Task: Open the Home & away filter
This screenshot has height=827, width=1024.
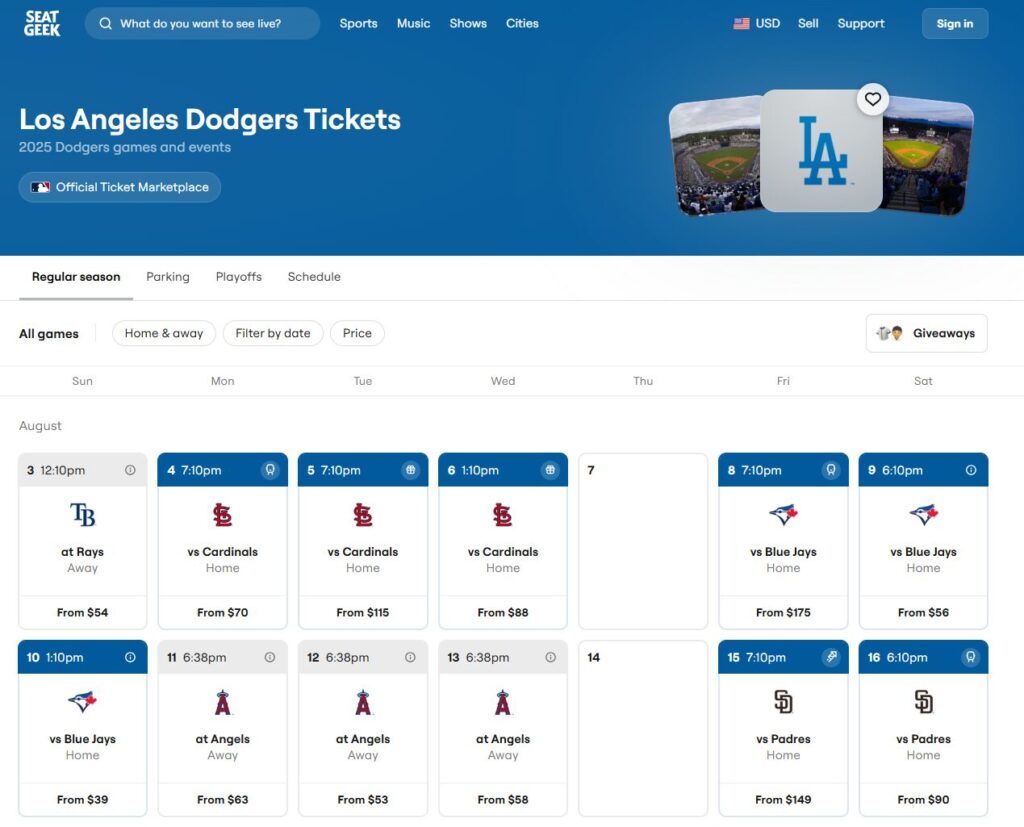Action: coord(164,333)
